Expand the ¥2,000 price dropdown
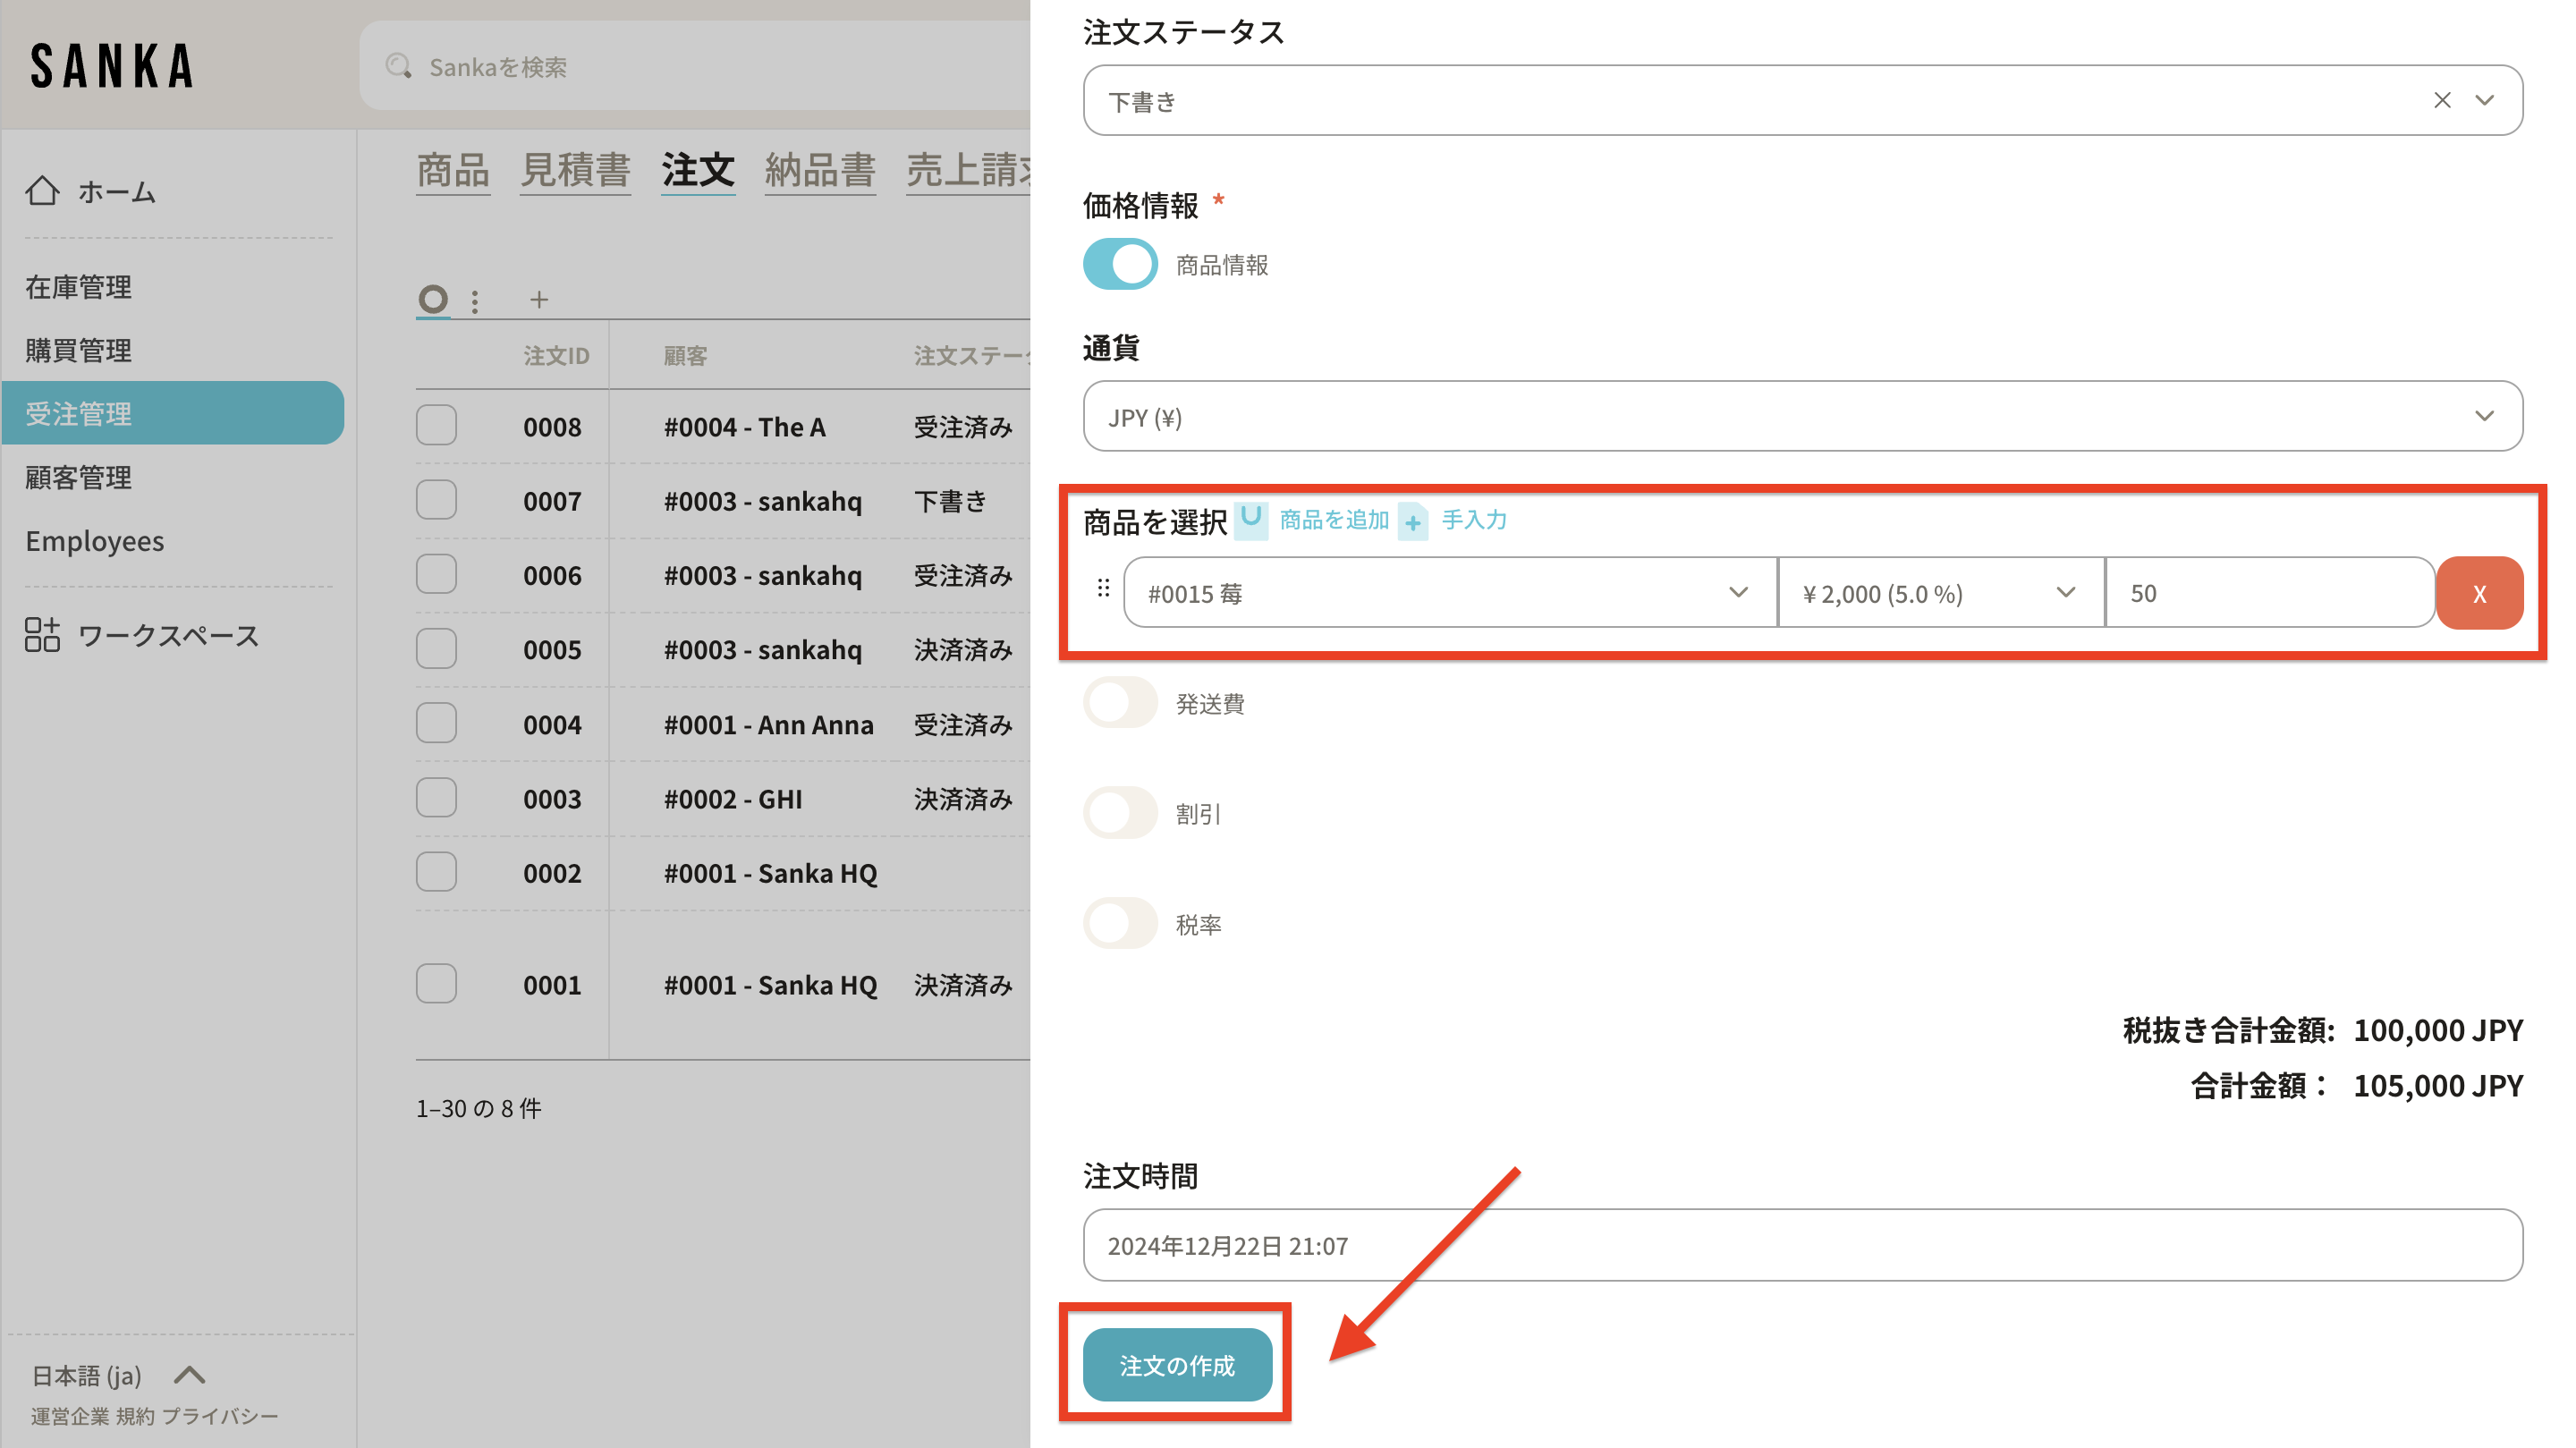 click(1940, 593)
